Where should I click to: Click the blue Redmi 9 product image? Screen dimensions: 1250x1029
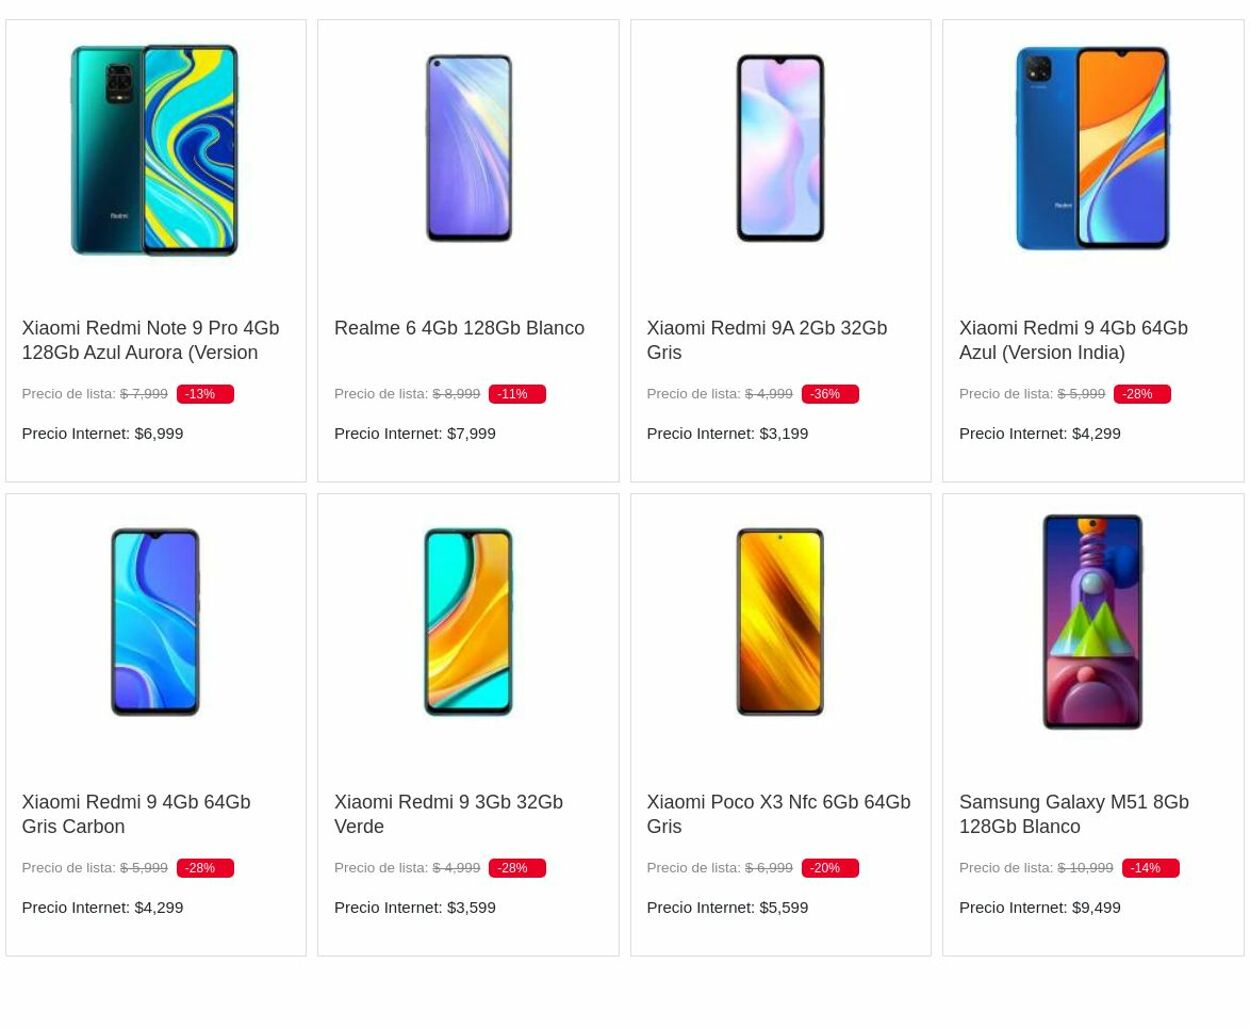1092,148
